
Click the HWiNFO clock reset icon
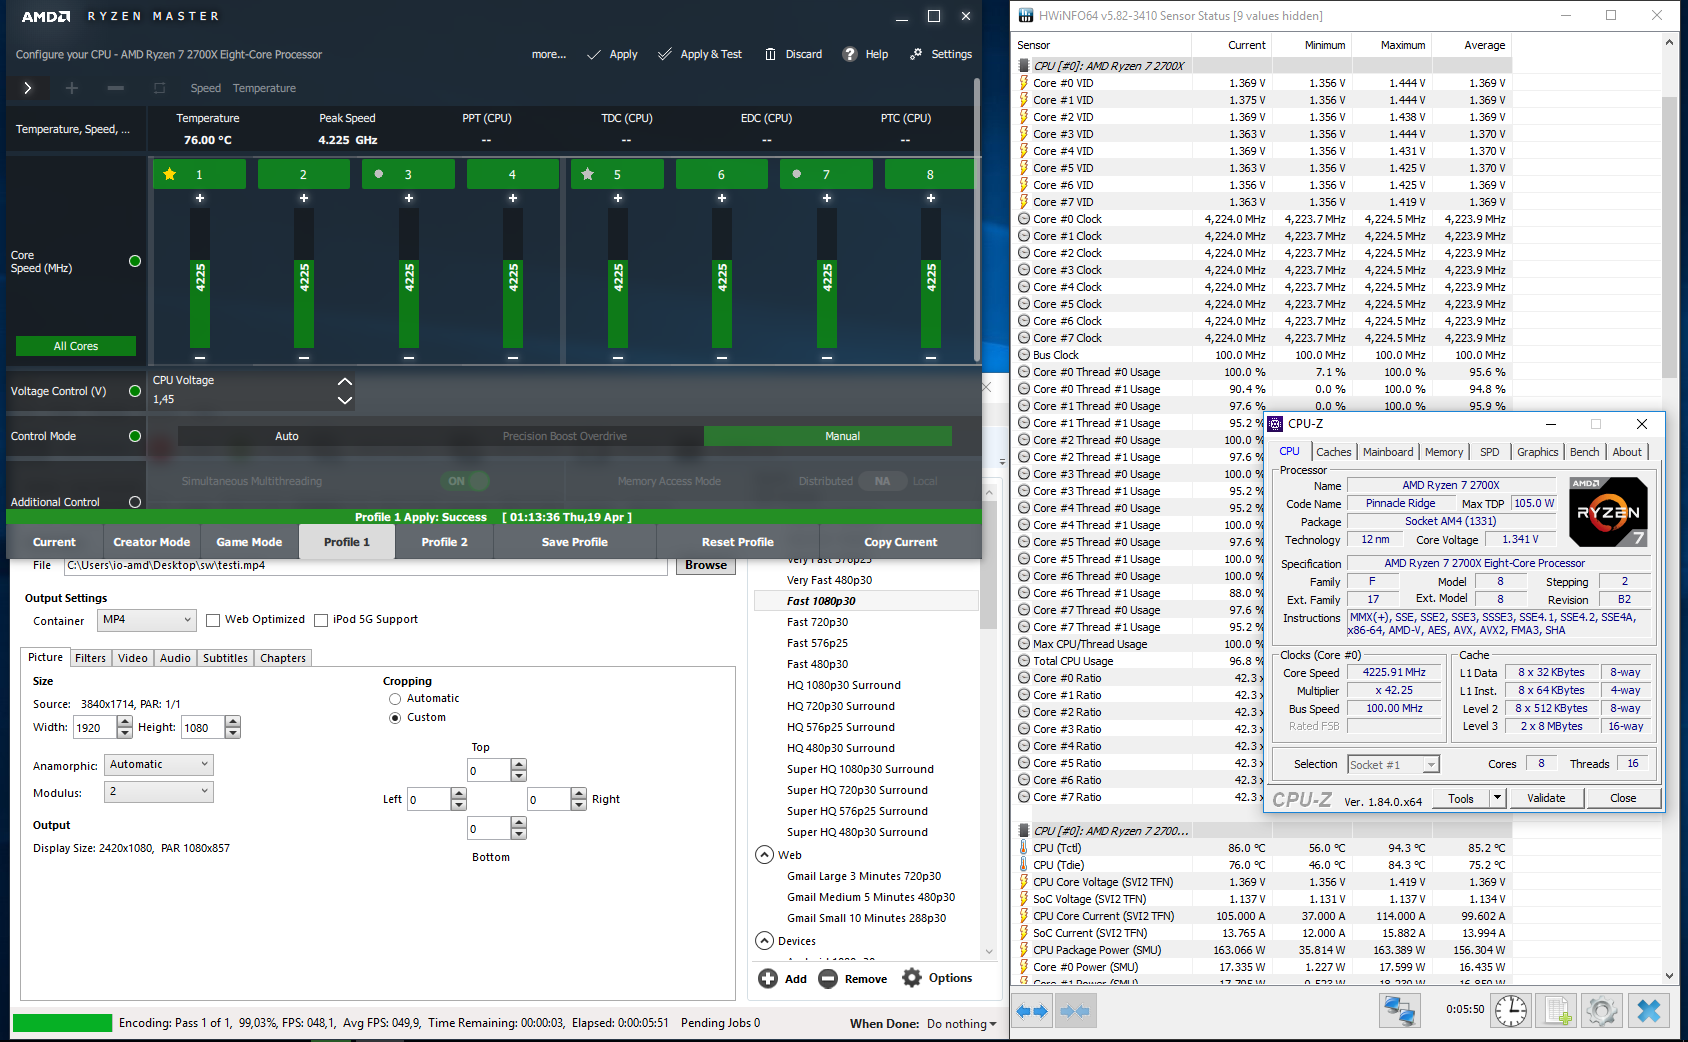click(1511, 1011)
